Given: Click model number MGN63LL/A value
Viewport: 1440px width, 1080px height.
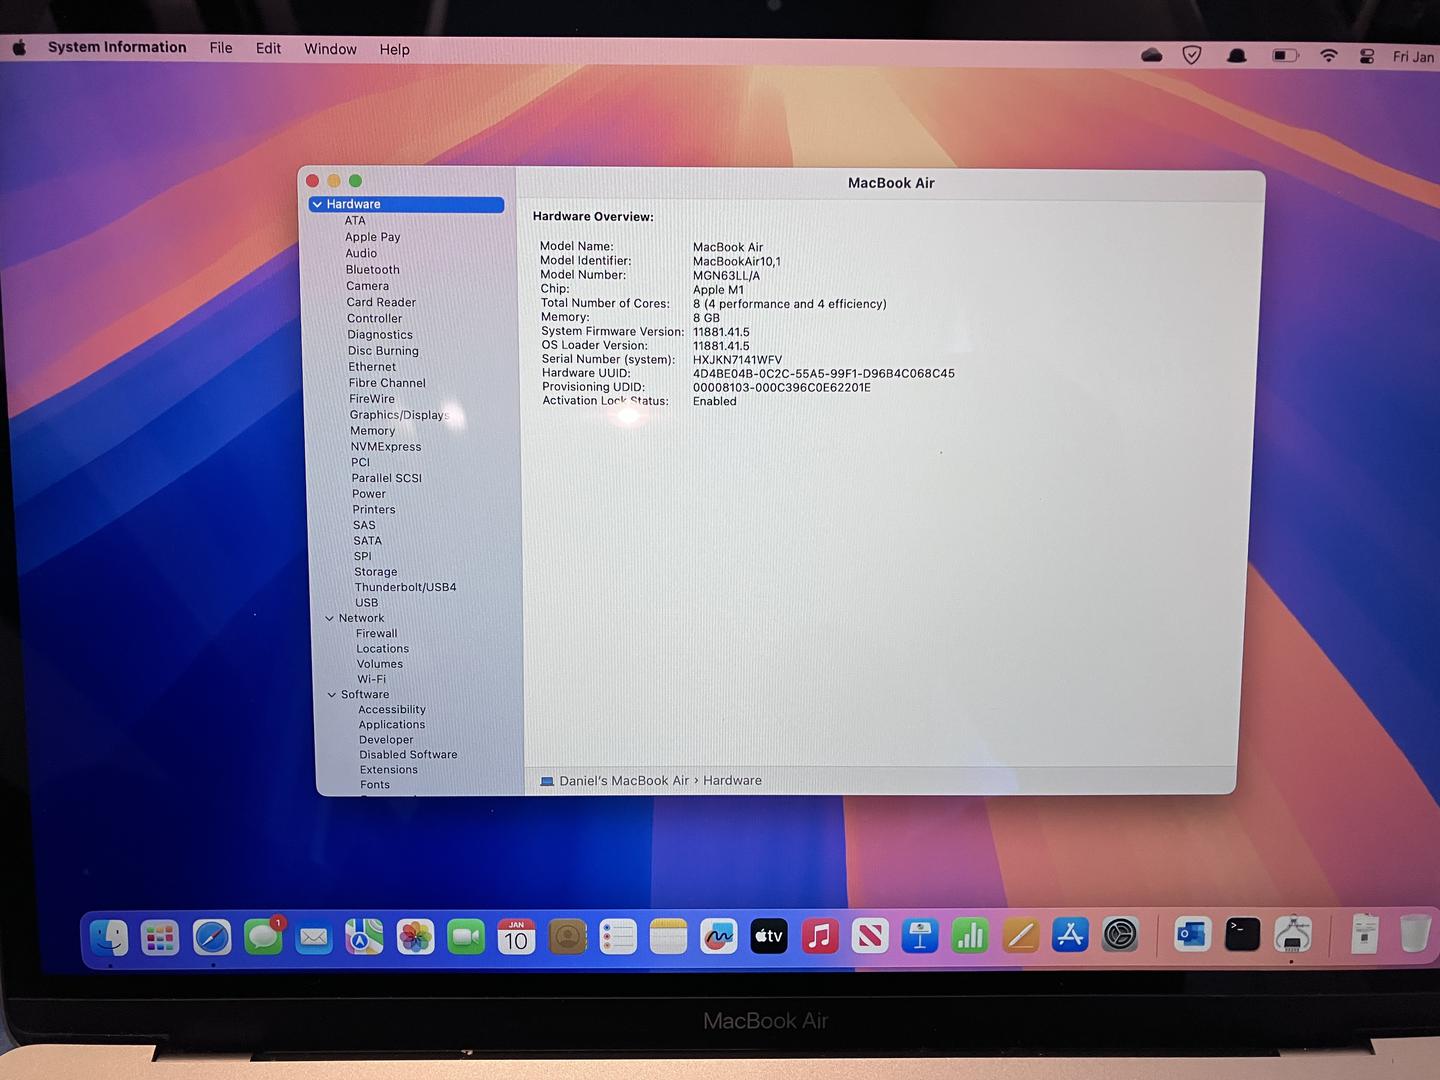Looking at the screenshot, I should (726, 276).
